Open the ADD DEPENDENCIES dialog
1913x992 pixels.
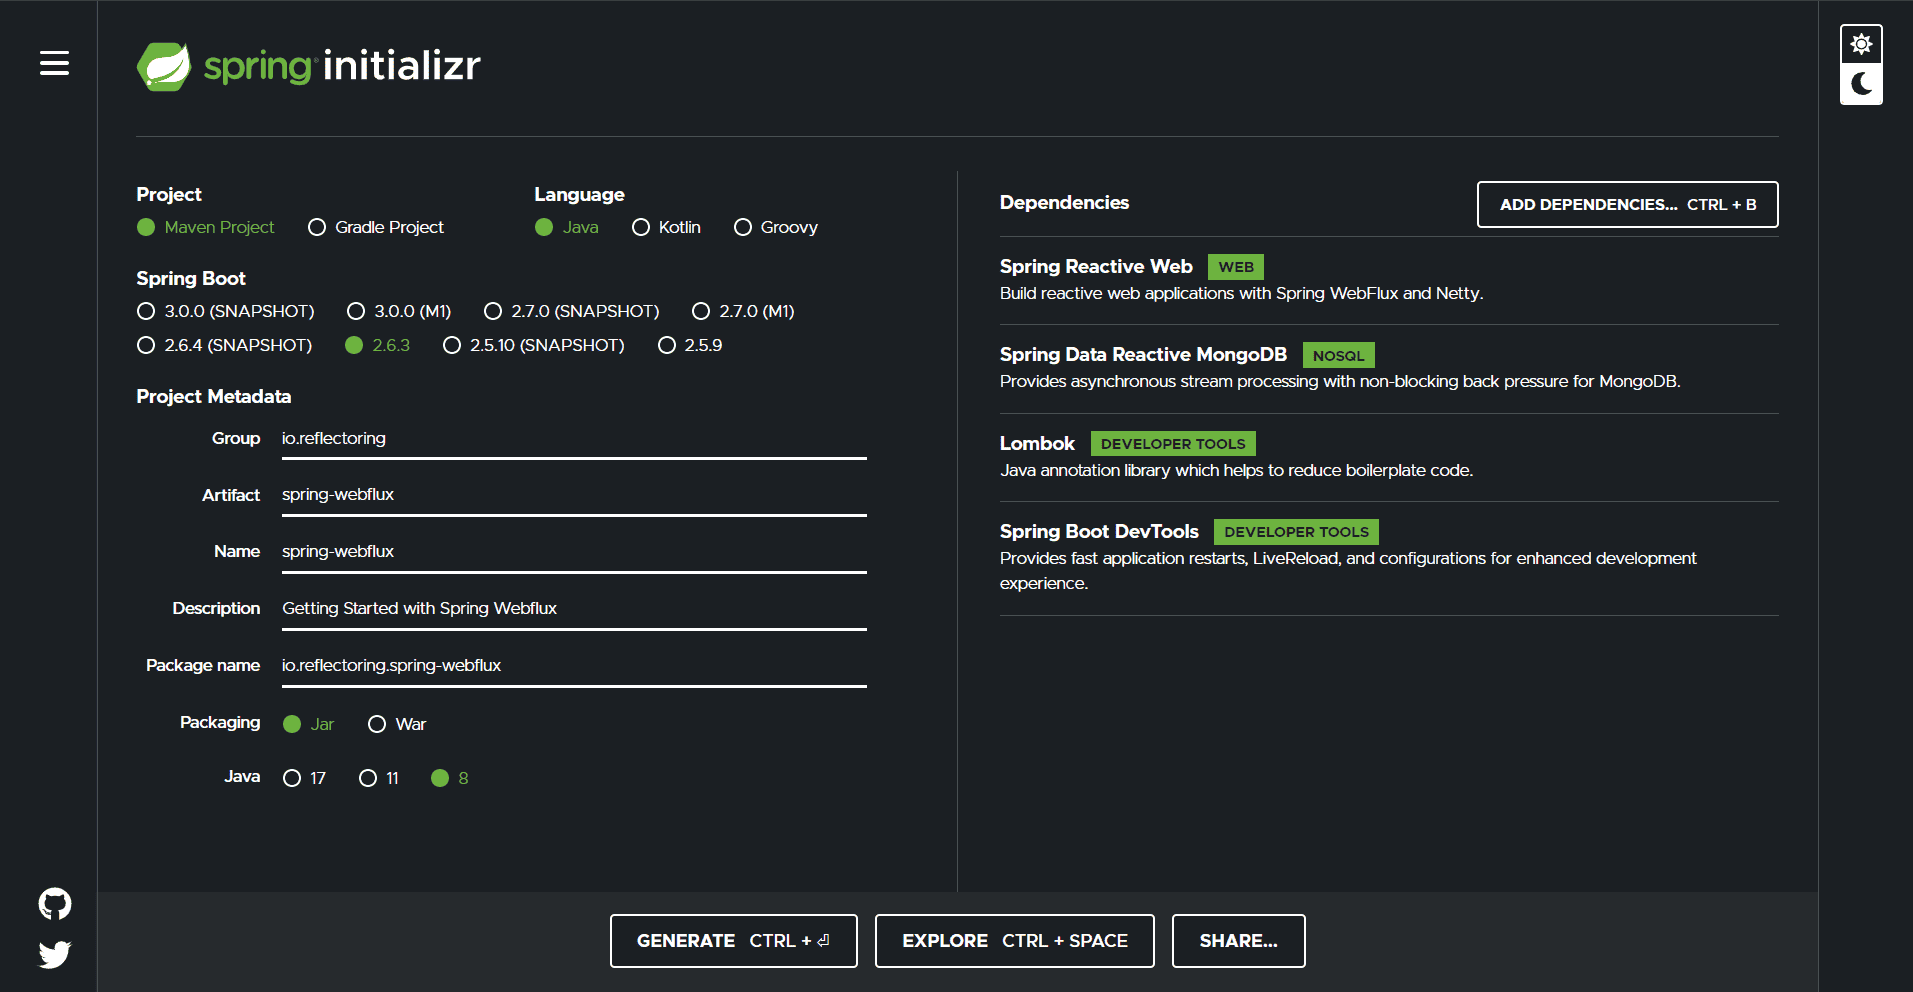coord(1626,204)
